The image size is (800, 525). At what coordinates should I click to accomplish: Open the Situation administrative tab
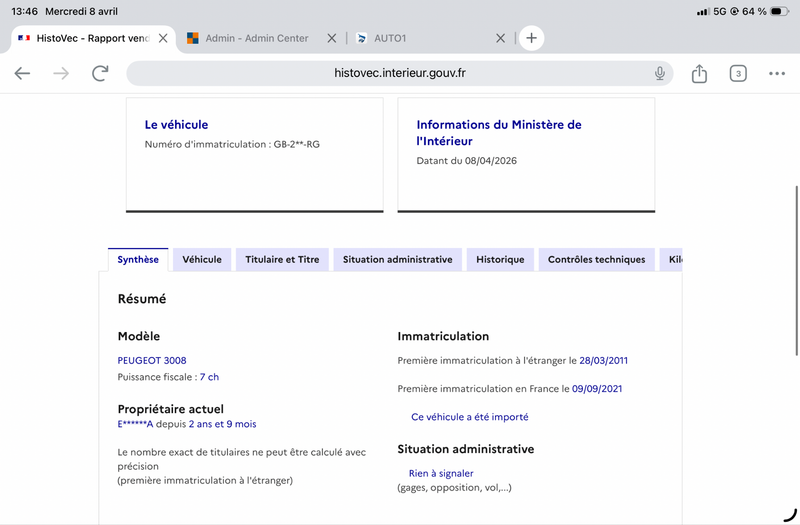397,260
